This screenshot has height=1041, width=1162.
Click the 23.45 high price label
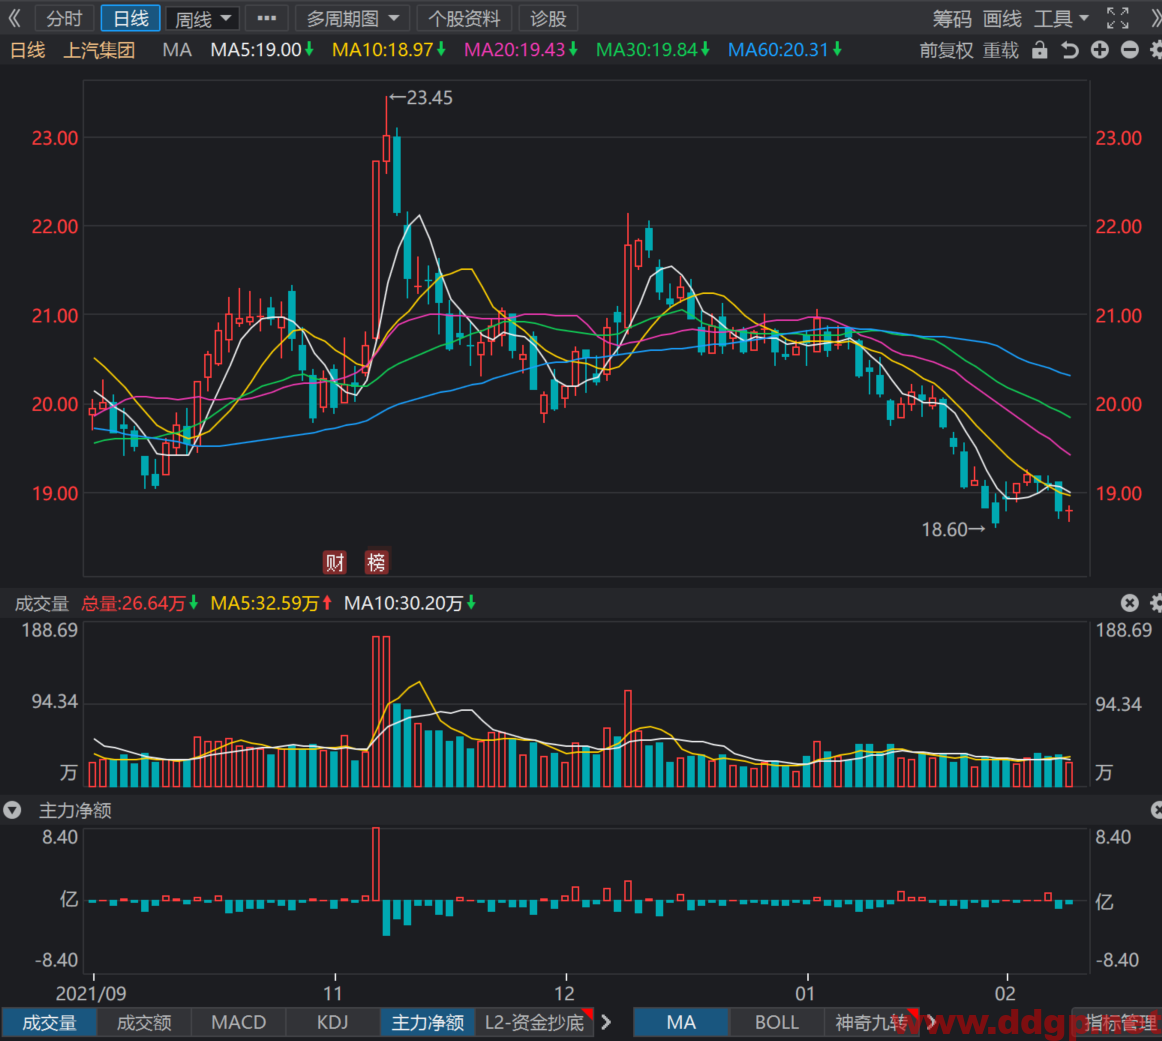(429, 98)
